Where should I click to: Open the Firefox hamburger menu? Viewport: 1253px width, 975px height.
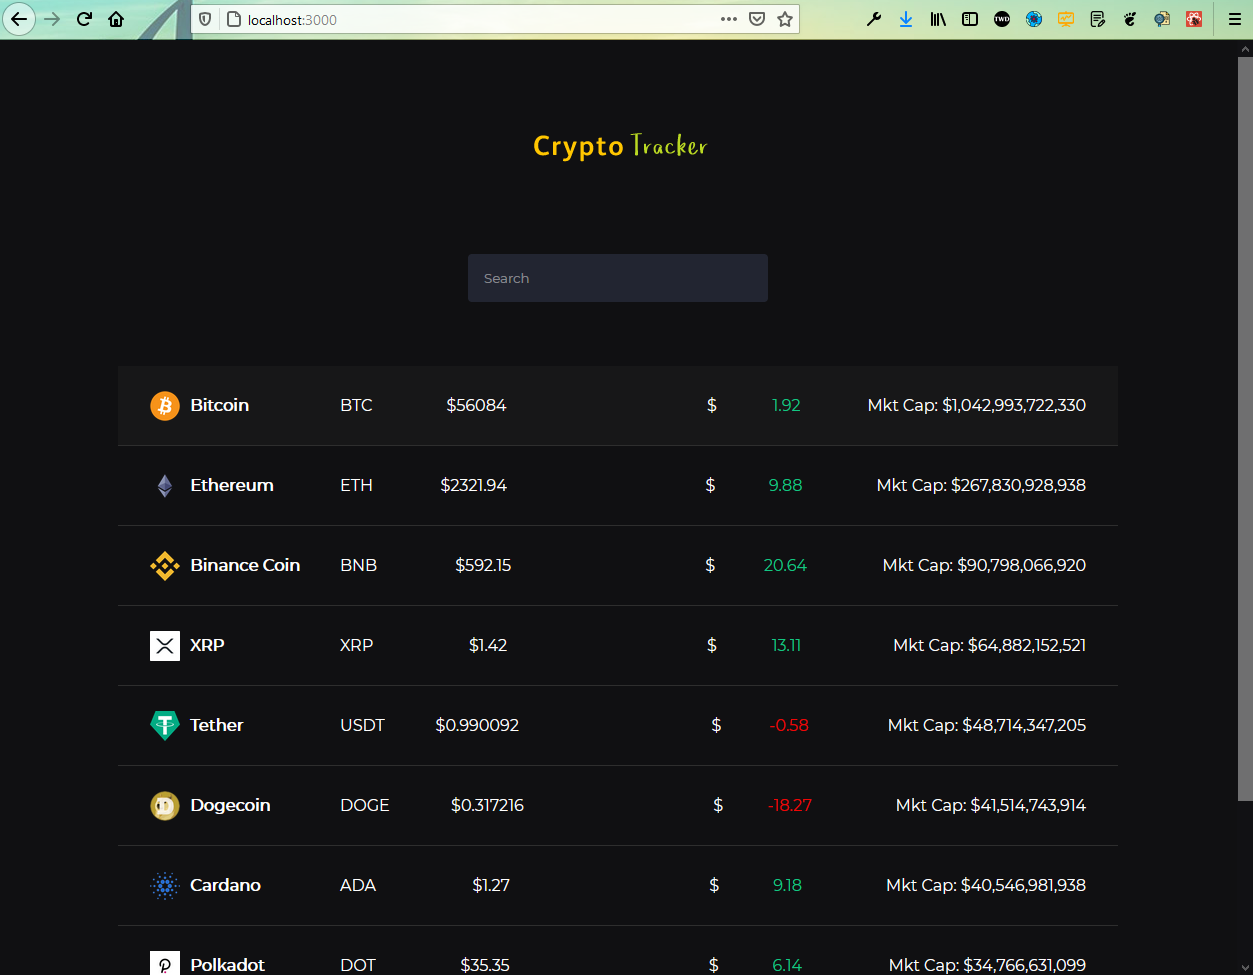(1234, 19)
